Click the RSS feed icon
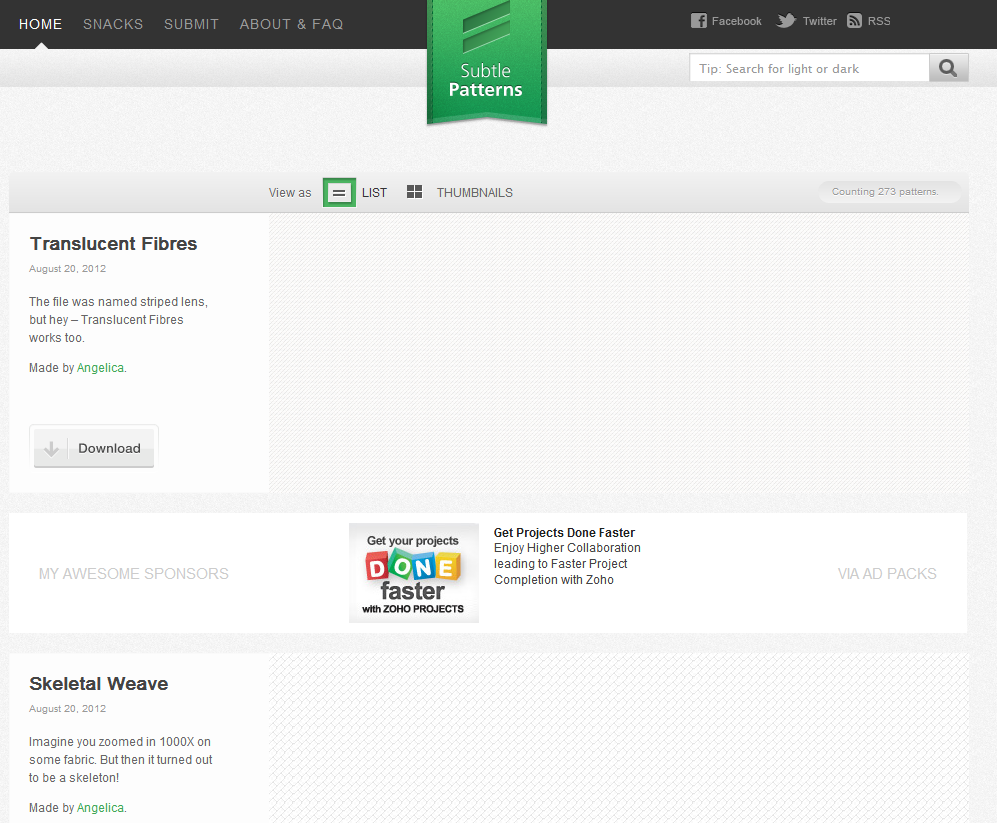Screen dimensions: 997x823 (x=855, y=21)
